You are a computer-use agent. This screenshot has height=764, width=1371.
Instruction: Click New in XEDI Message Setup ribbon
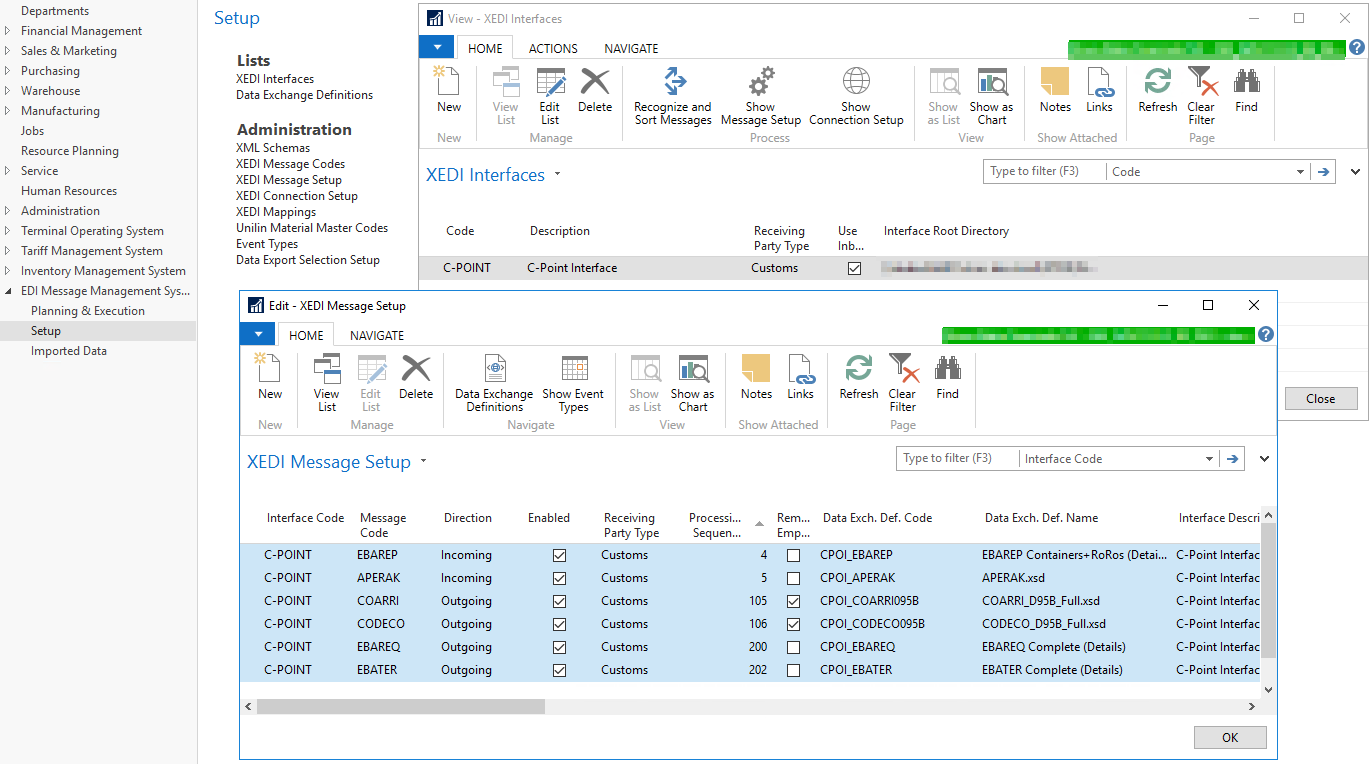(270, 377)
